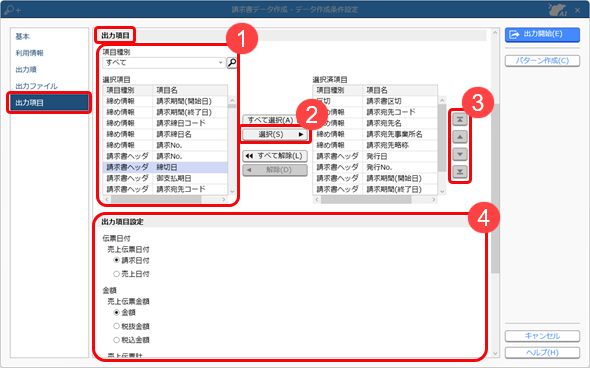Click vertical scrollbar of 選択済項目 list

(x=442, y=137)
